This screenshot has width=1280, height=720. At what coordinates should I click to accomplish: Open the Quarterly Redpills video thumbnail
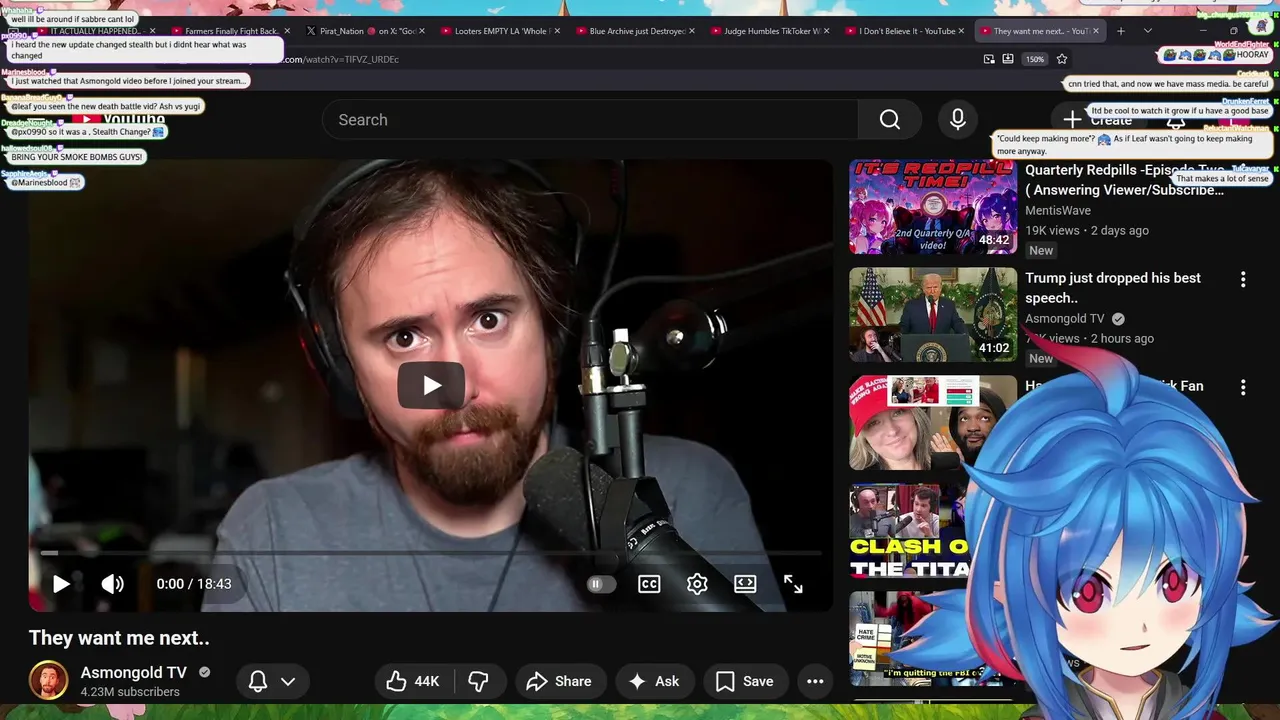(933, 207)
